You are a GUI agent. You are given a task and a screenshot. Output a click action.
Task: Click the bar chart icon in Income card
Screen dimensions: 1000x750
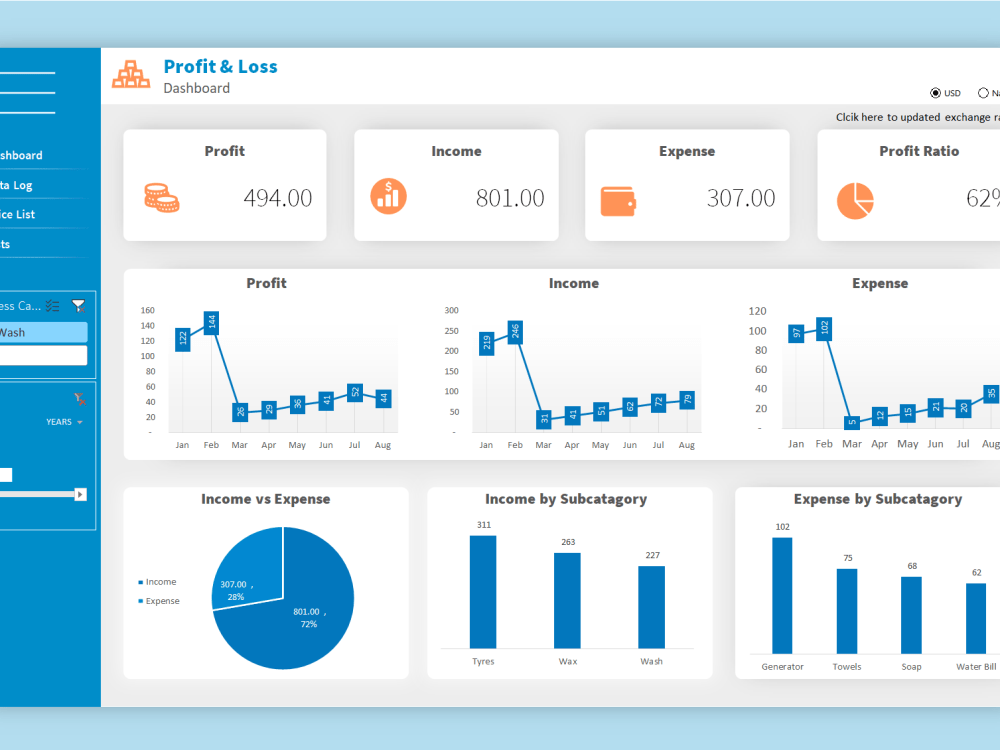[388, 196]
